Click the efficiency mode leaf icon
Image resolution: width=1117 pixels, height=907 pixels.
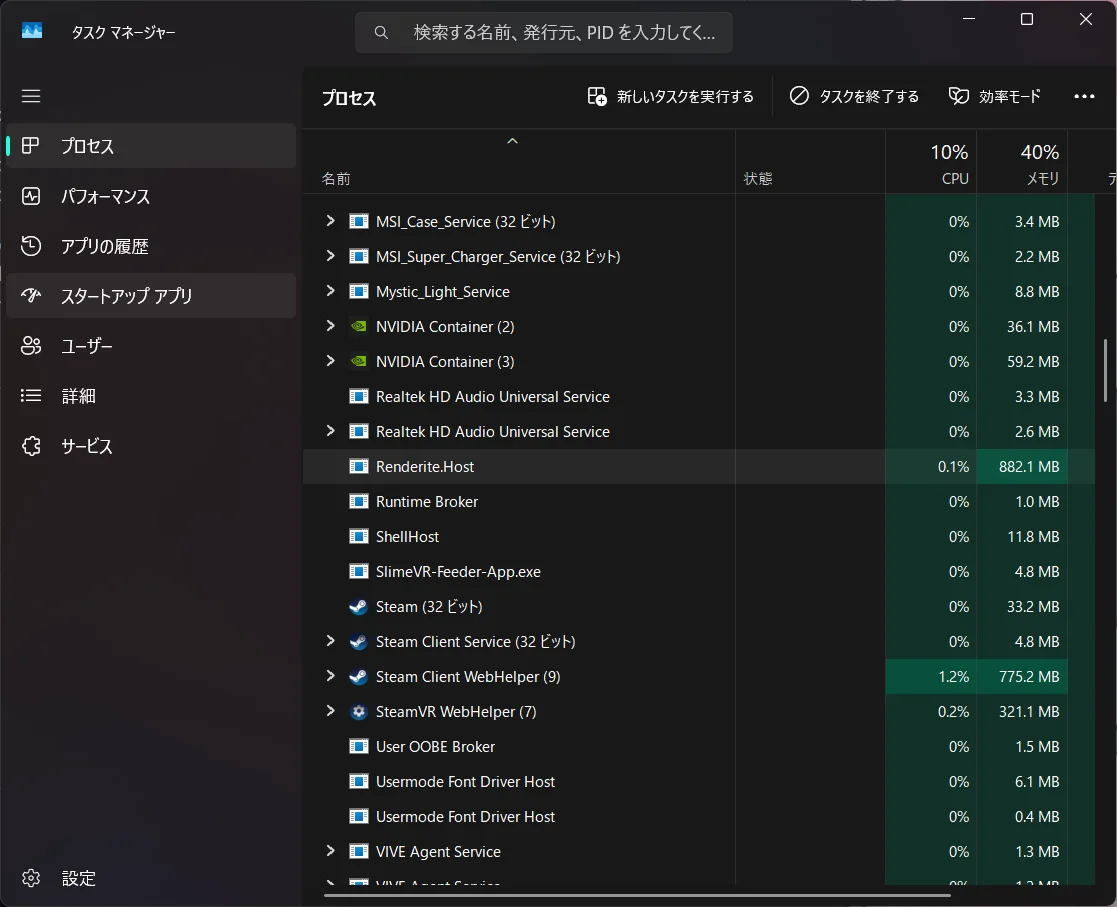point(959,95)
